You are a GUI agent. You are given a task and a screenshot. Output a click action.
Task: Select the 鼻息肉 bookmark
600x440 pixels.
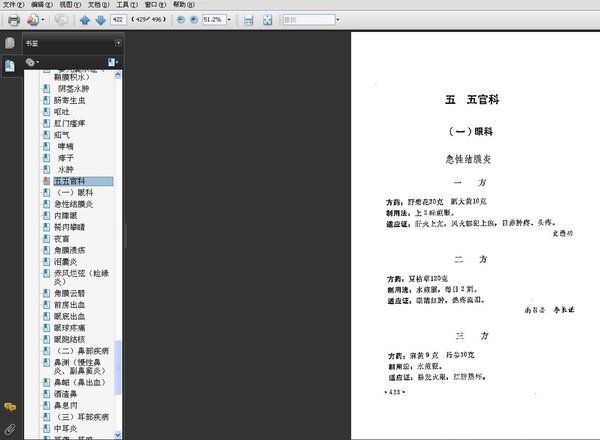(x=66, y=406)
